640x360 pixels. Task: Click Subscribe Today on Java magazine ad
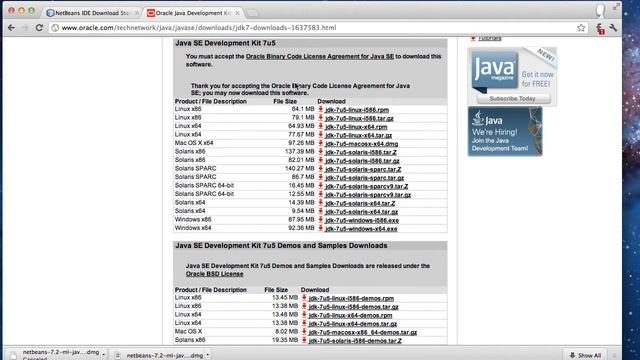[x=513, y=98]
